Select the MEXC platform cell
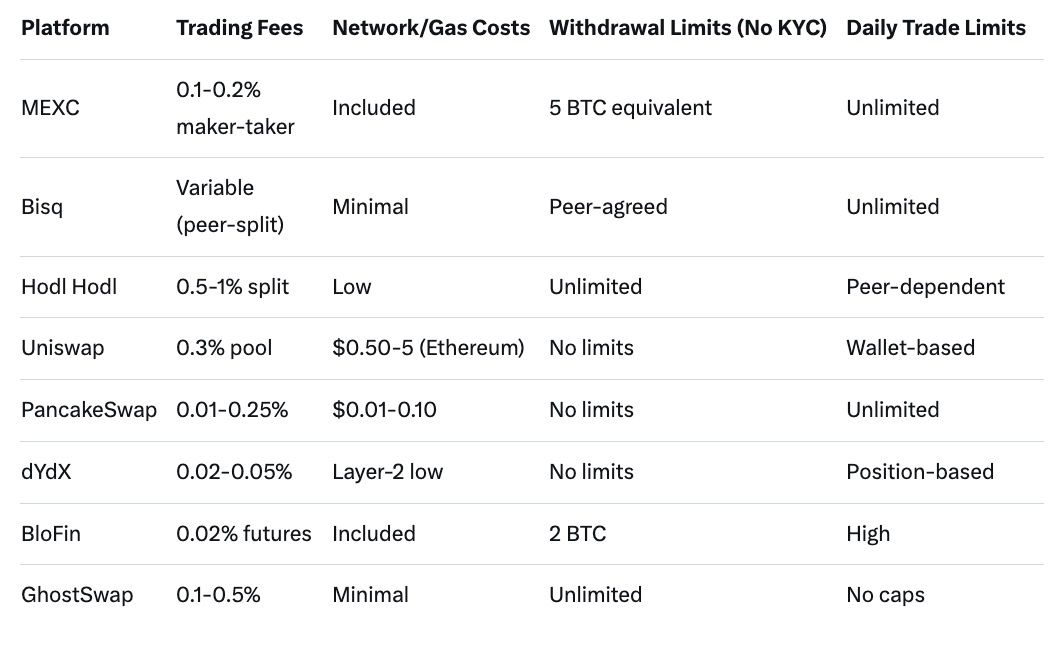This screenshot has width=1054, height=646. [50, 108]
